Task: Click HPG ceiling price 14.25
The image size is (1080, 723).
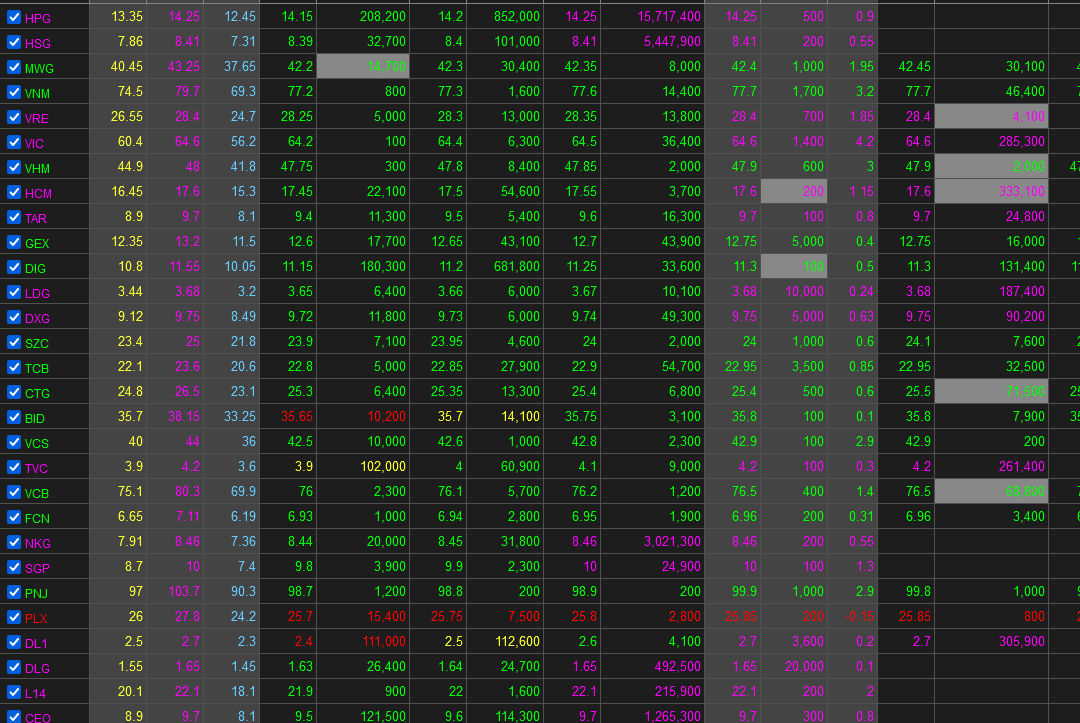Action: 184,17
